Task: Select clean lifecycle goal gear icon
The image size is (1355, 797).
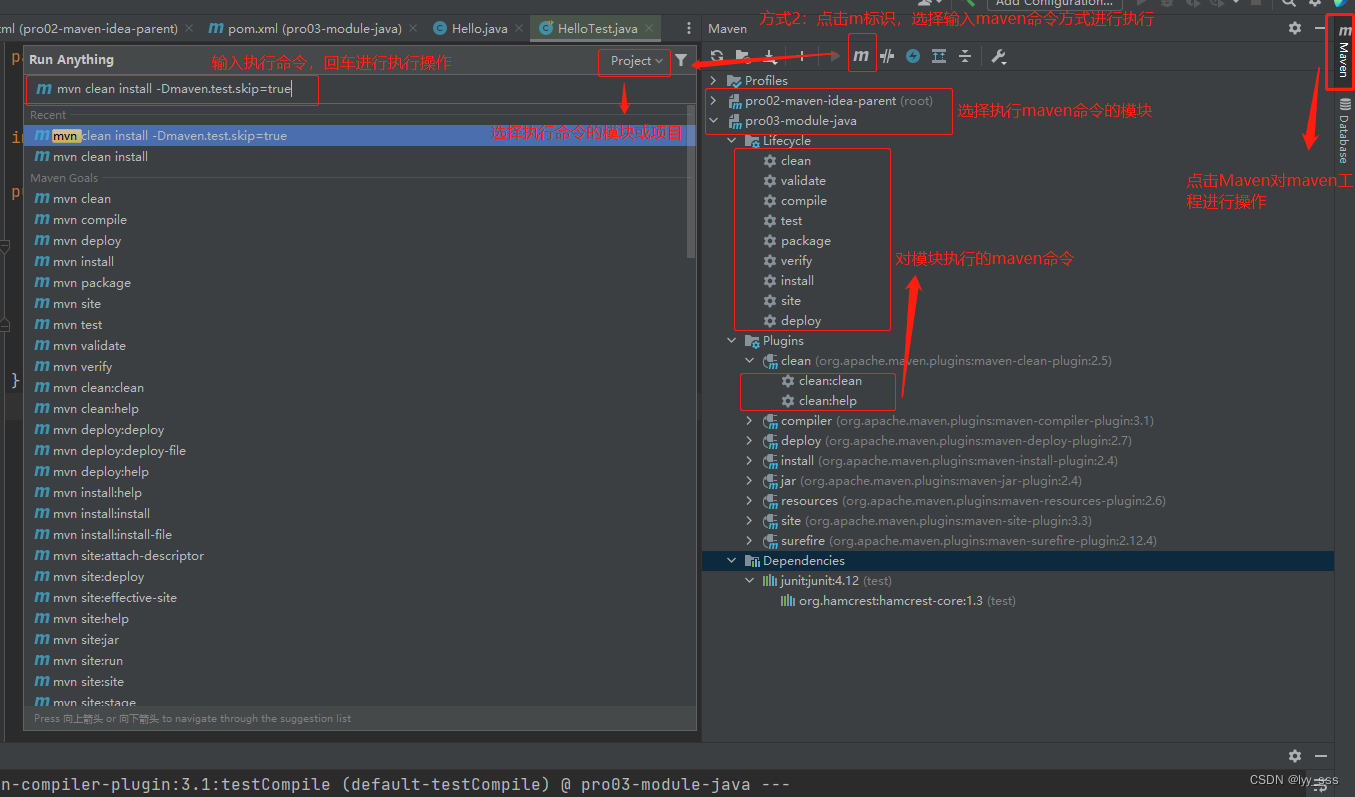Action: 769,160
